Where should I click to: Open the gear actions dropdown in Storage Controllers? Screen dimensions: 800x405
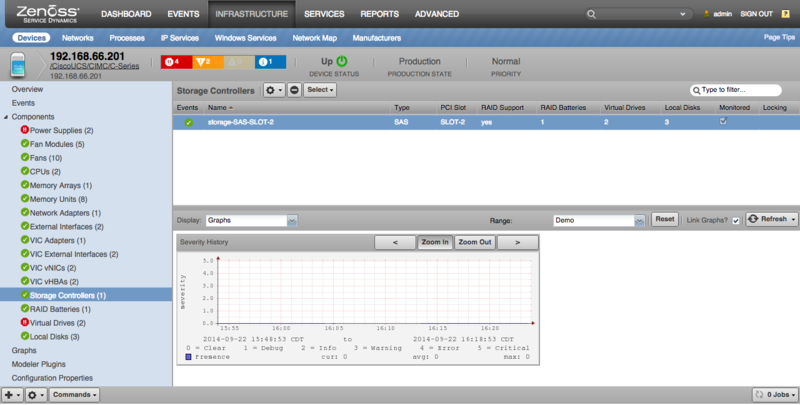pos(274,90)
